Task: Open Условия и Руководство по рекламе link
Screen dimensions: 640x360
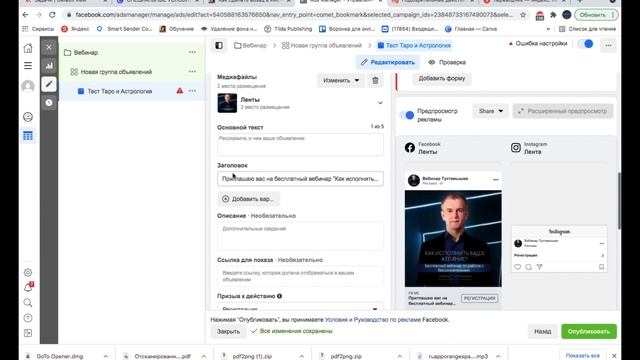Action: point(373,320)
